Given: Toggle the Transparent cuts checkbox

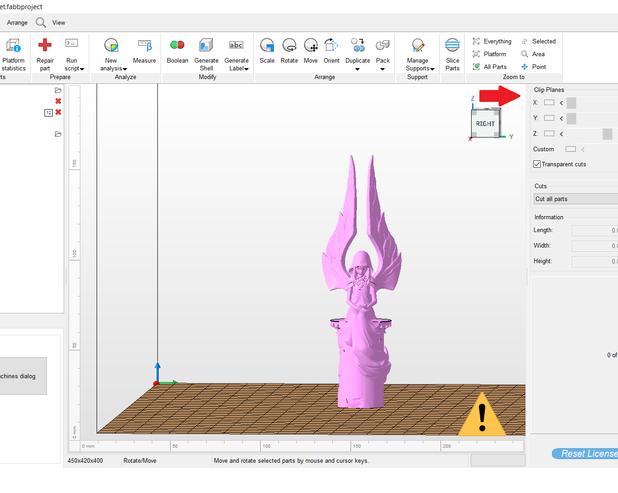Looking at the screenshot, I should coord(537,164).
